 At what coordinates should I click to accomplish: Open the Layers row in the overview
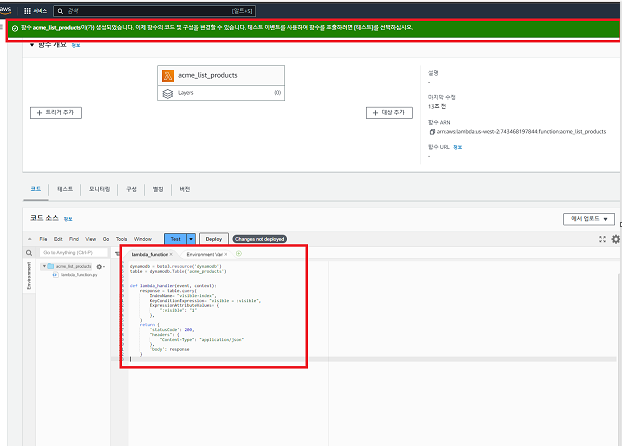[x=221, y=93]
